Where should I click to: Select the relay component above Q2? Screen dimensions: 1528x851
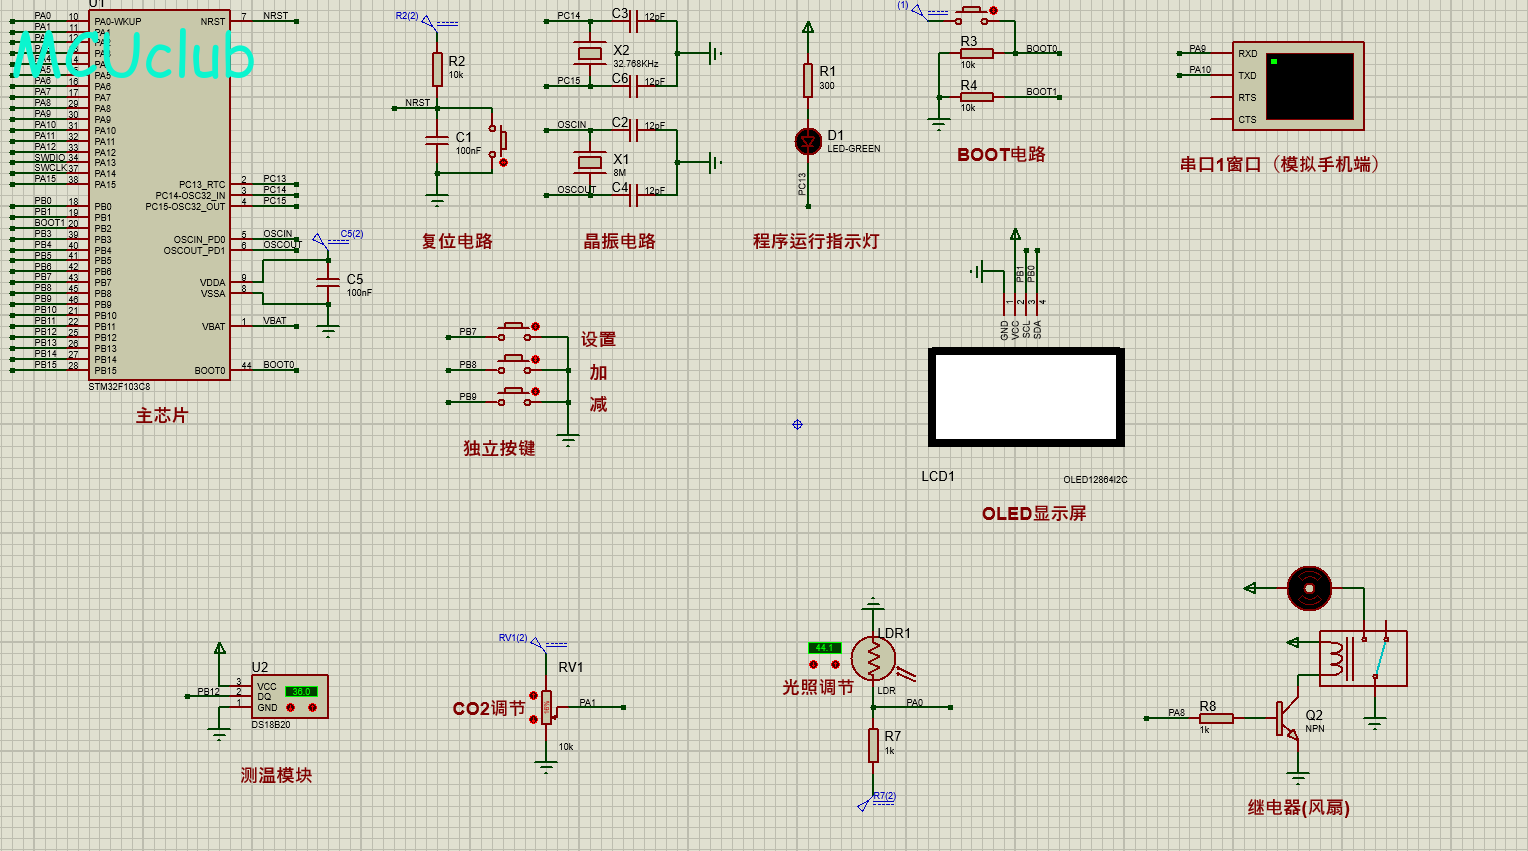(1363, 658)
